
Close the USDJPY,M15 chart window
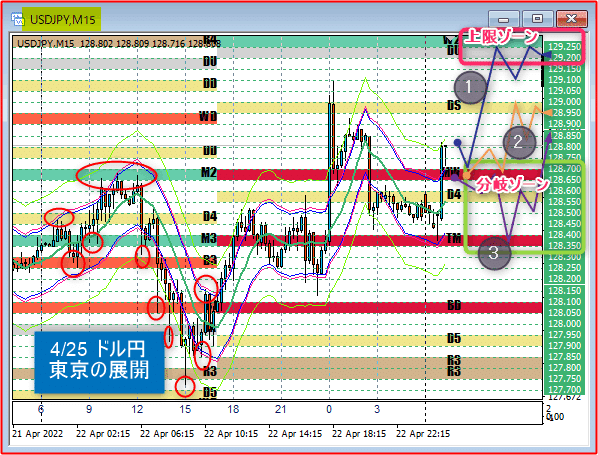[x=571, y=19]
